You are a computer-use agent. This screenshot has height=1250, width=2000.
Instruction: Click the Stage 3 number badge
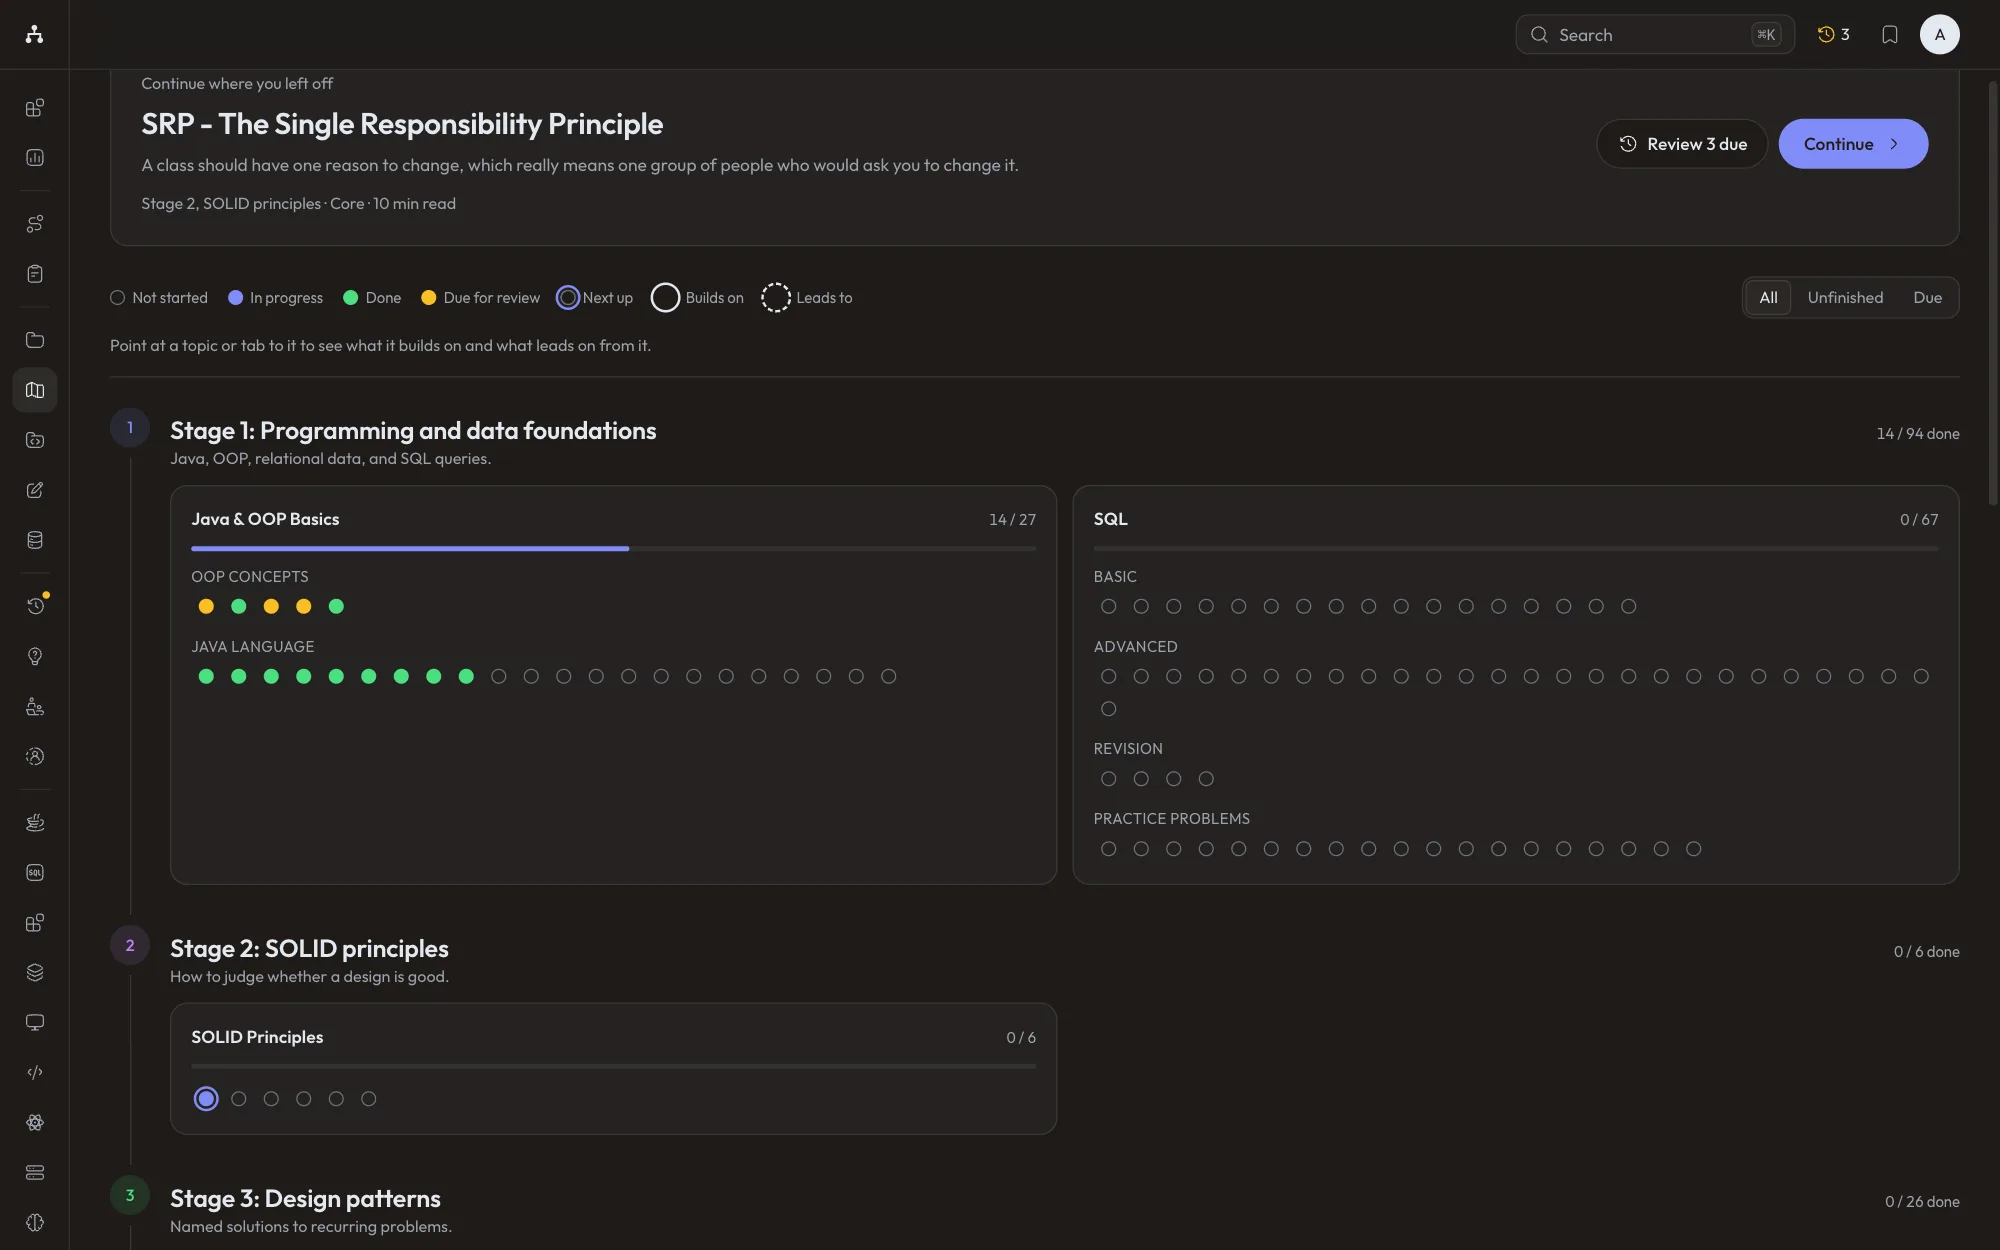point(130,1196)
